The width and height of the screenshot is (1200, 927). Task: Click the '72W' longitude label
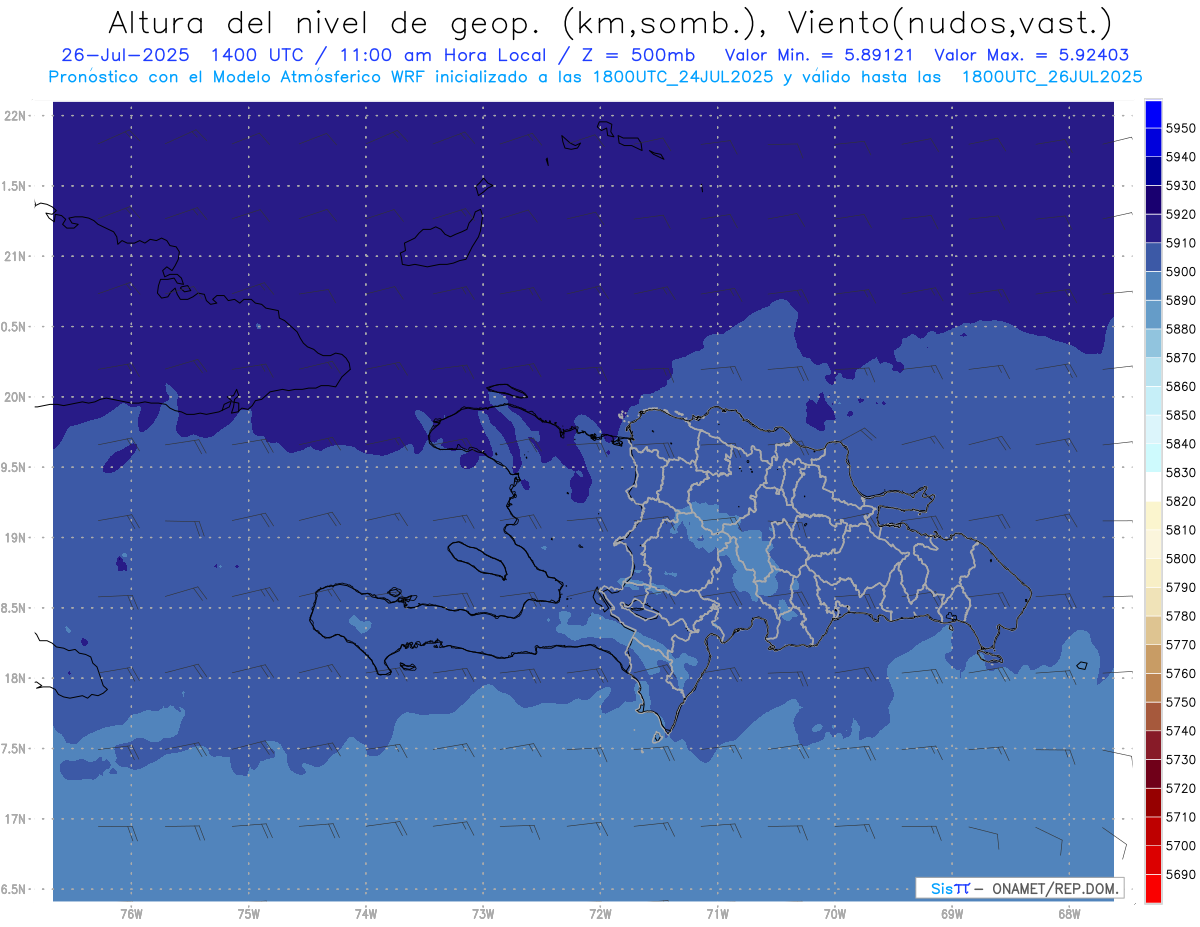point(600,915)
